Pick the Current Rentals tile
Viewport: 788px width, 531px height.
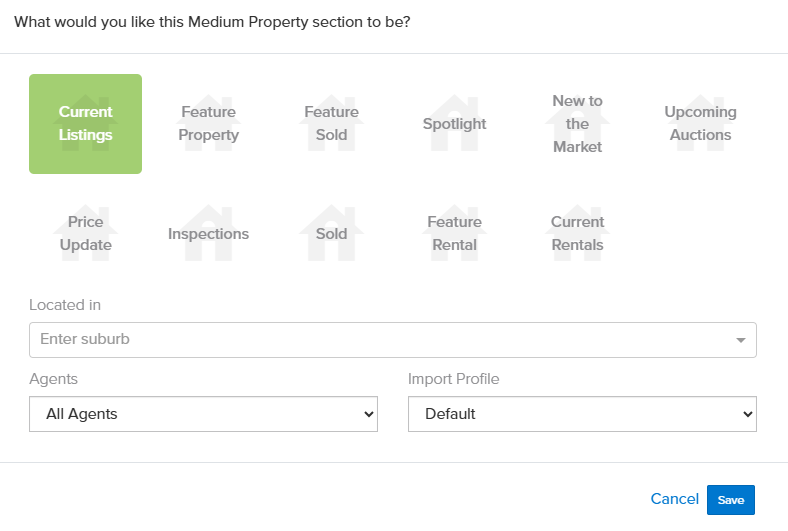pyautogui.click(x=577, y=233)
